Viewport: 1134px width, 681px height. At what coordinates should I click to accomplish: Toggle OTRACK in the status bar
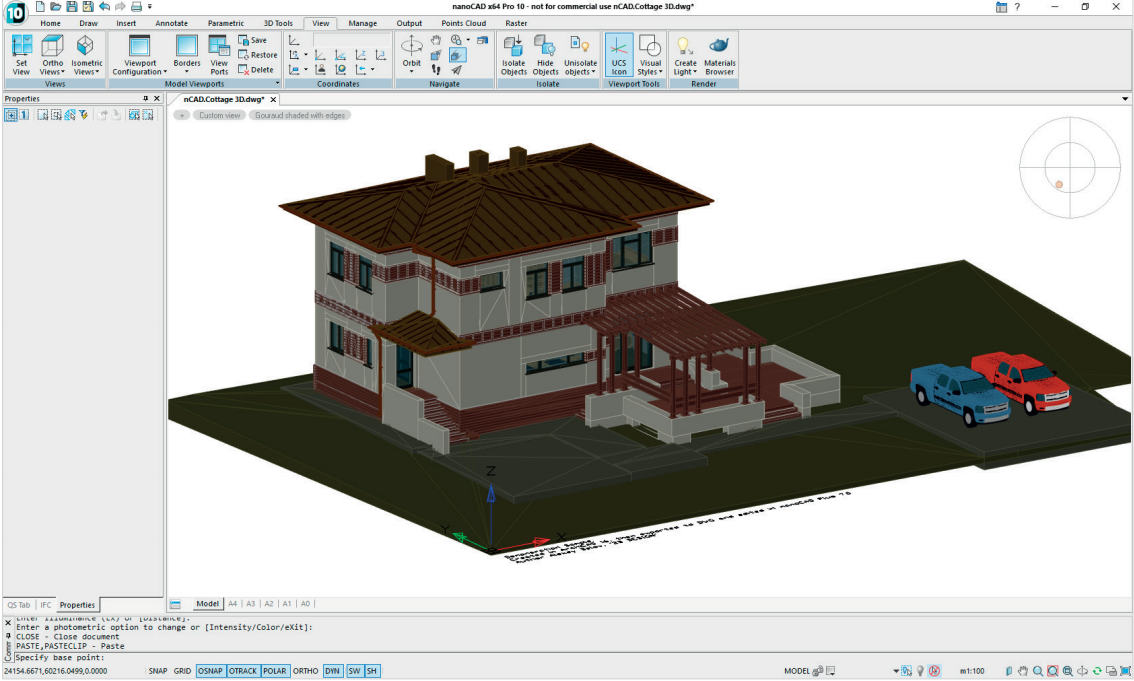pos(242,671)
